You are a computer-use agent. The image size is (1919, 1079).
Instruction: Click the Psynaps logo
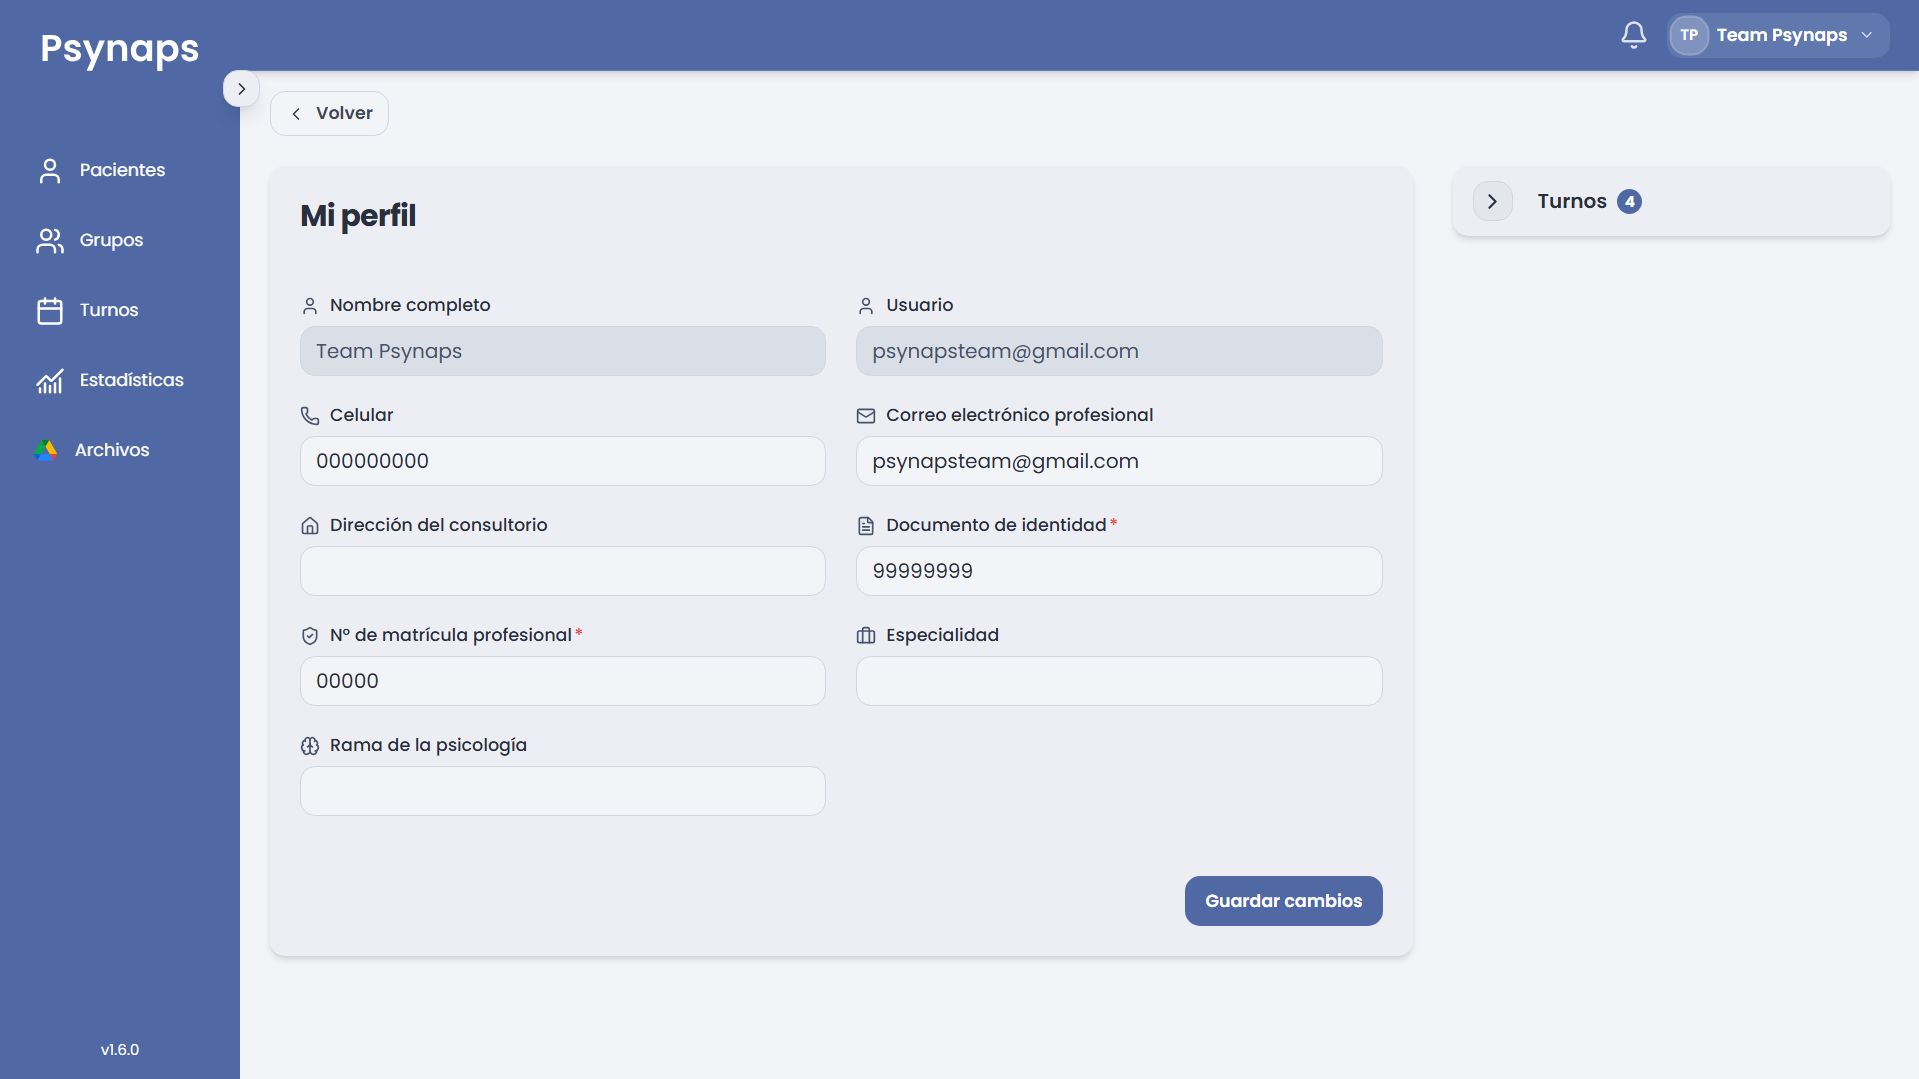click(120, 48)
